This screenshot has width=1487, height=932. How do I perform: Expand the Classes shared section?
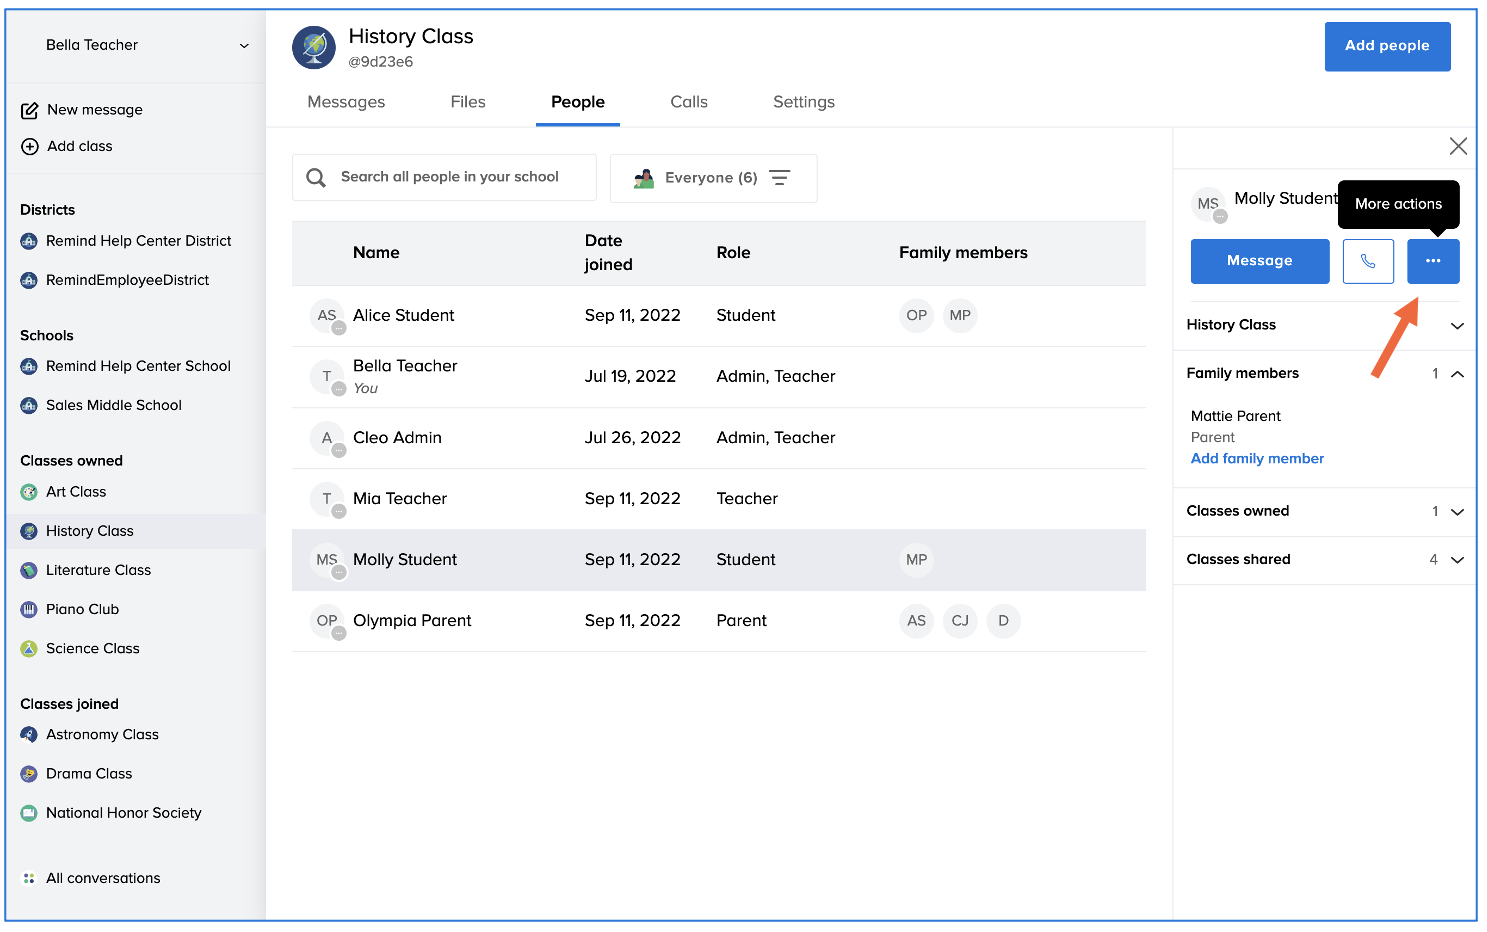pyautogui.click(x=1456, y=560)
